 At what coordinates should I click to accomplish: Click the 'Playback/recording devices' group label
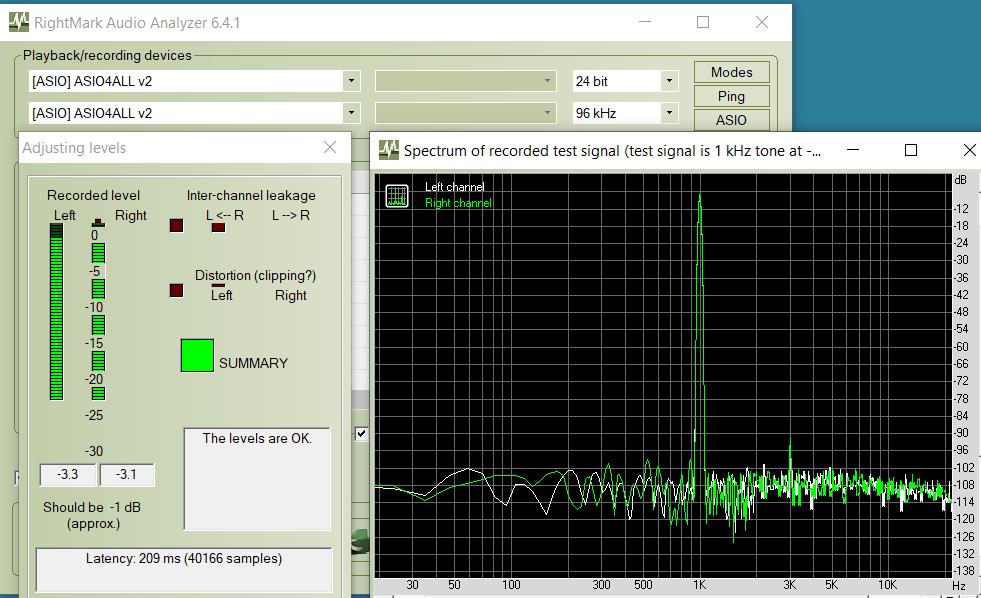point(107,55)
